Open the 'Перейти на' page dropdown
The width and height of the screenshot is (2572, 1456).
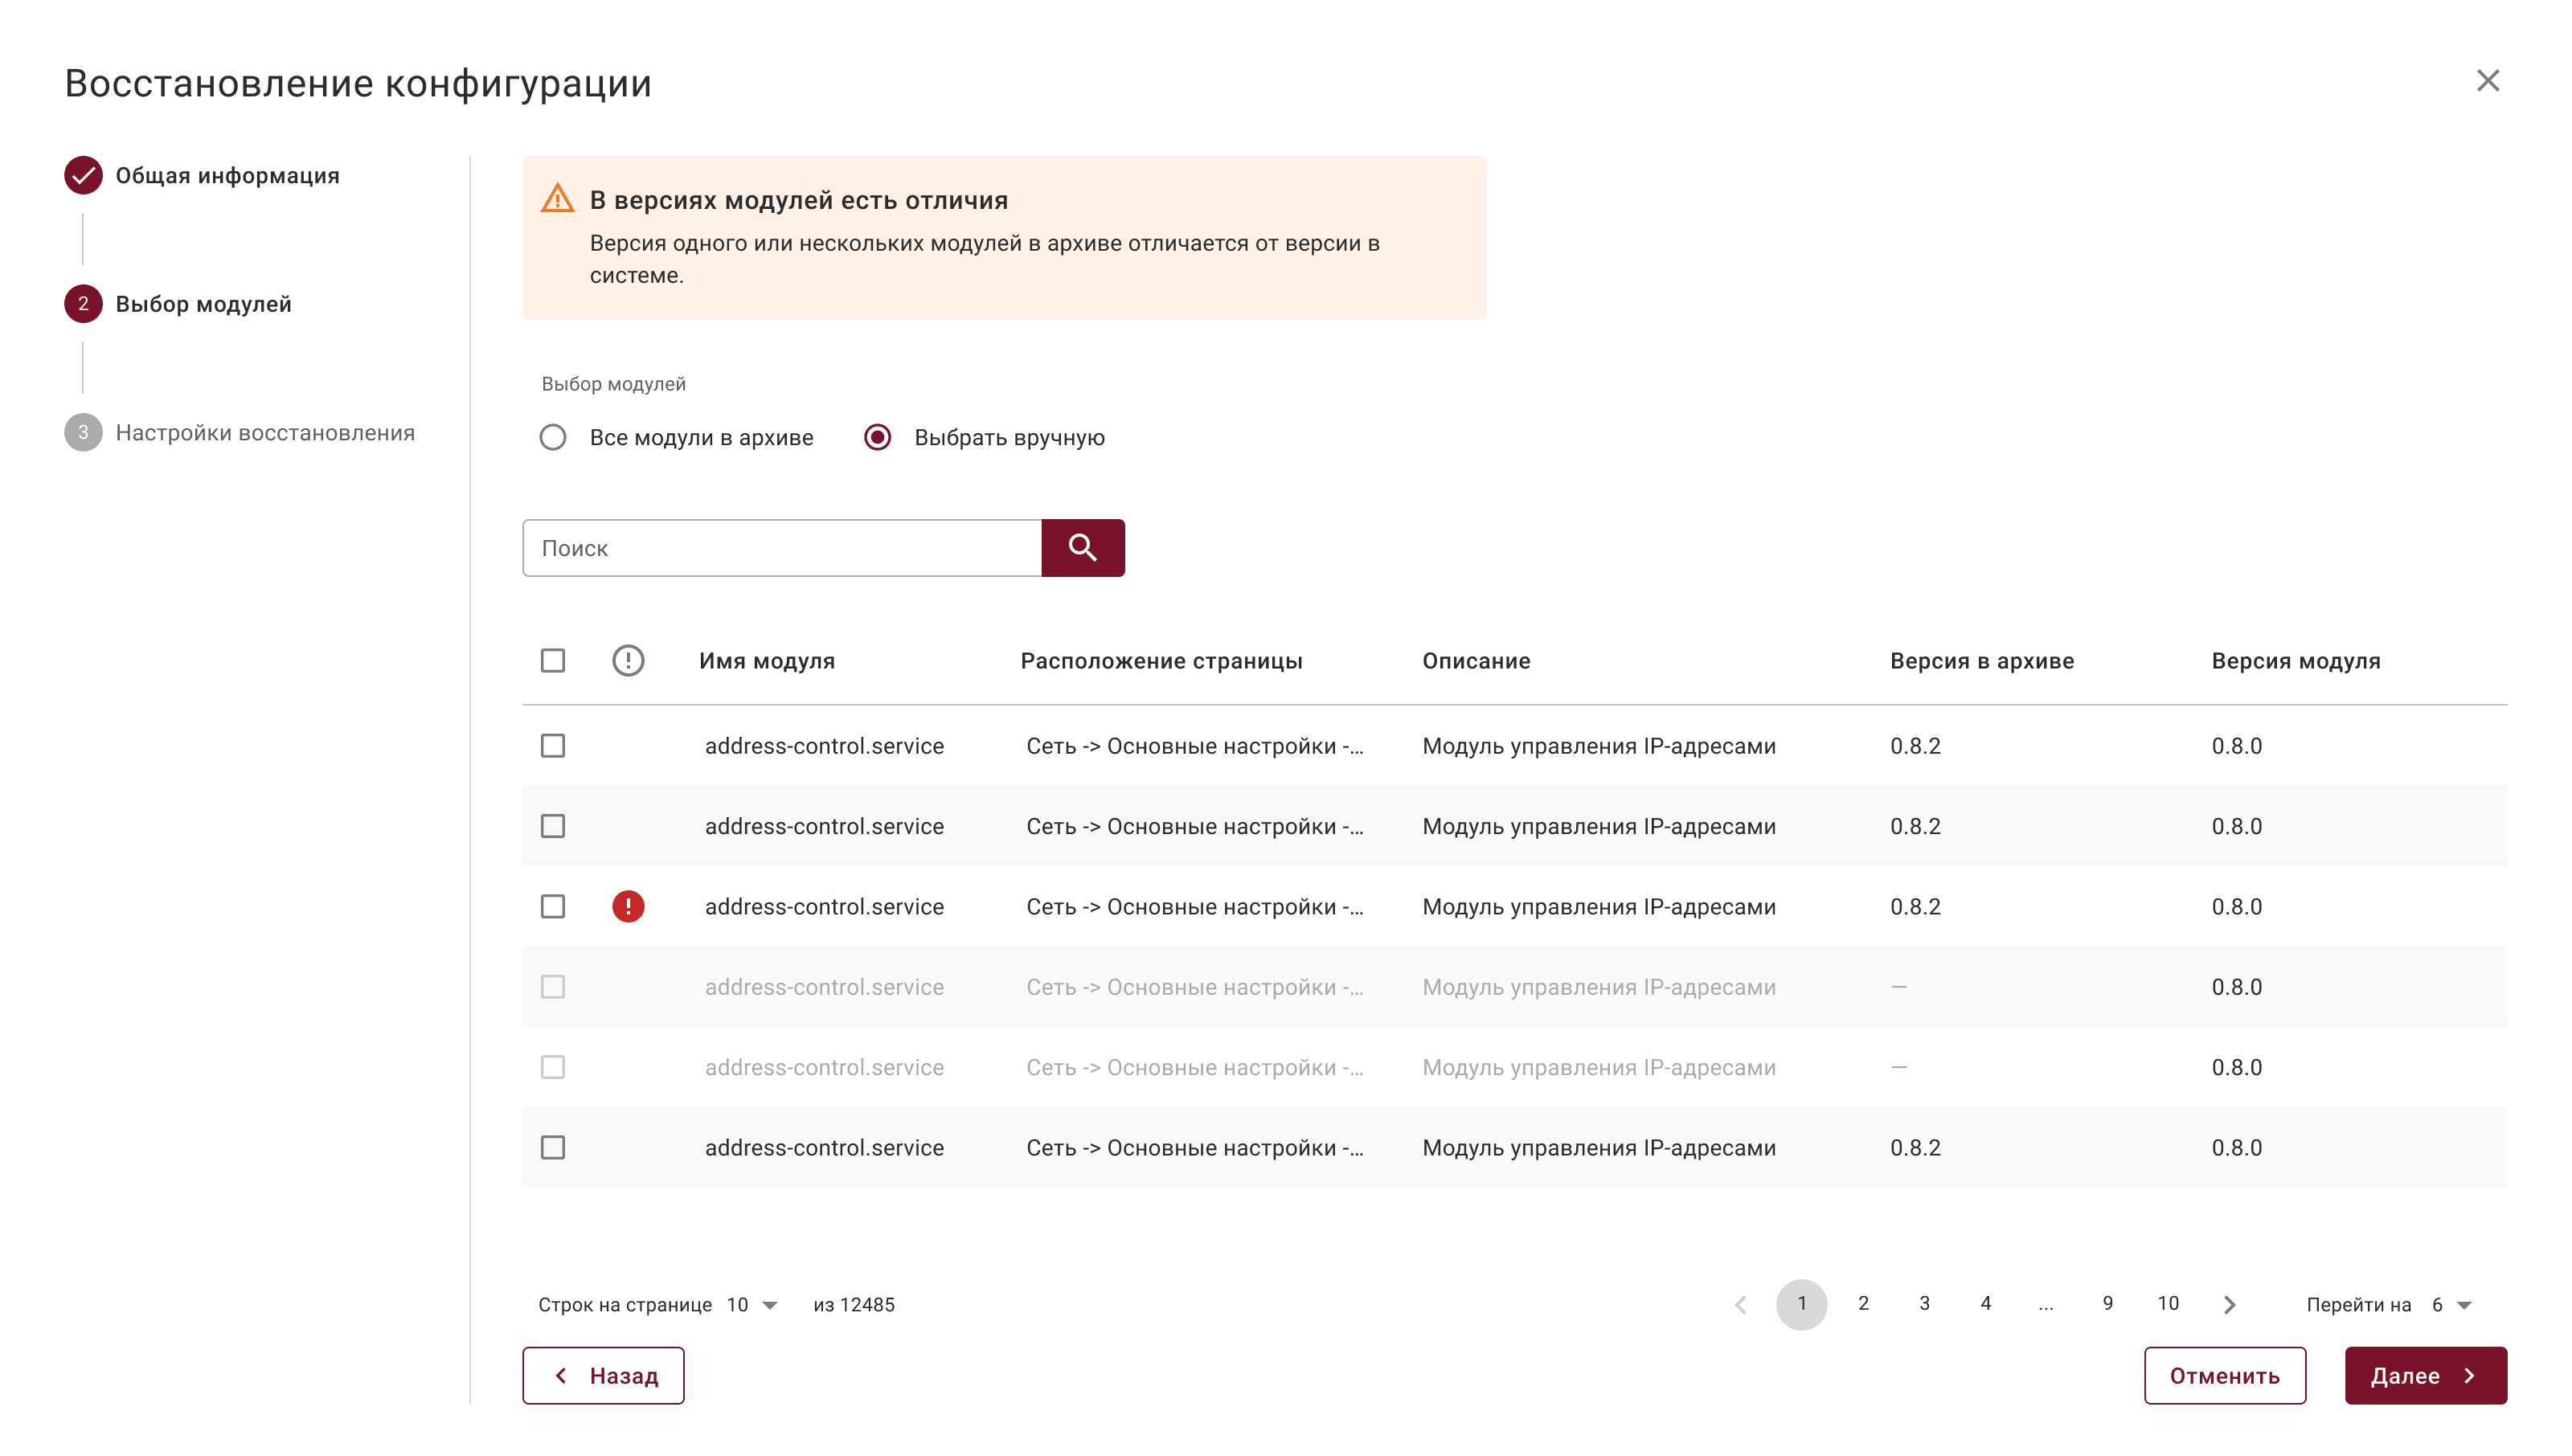click(x=2450, y=1304)
